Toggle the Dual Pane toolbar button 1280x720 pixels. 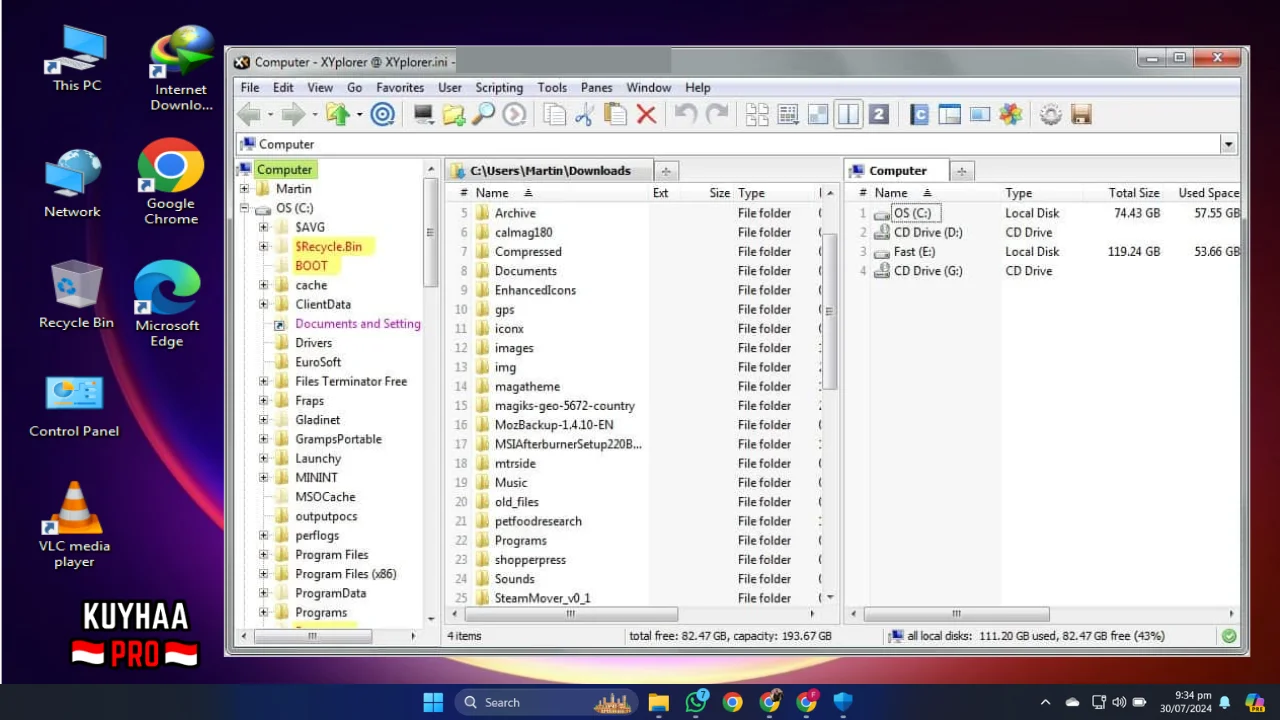(848, 115)
